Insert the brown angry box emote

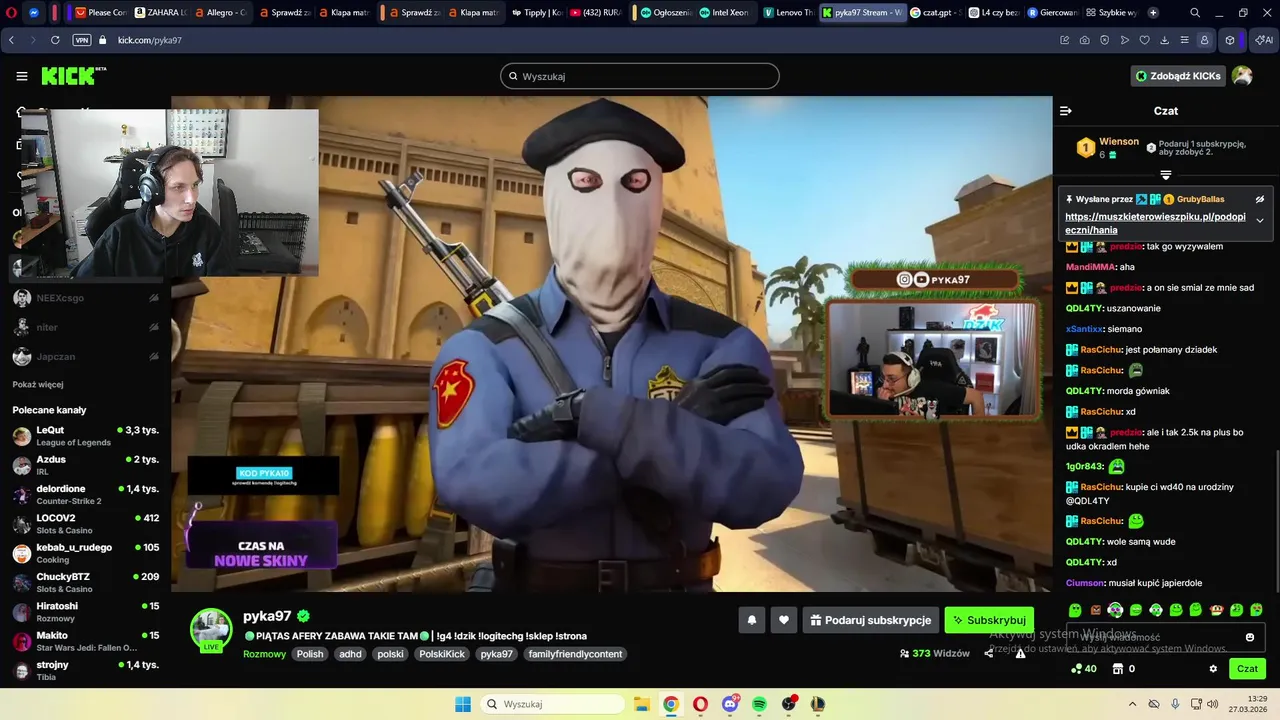click(x=1095, y=610)
